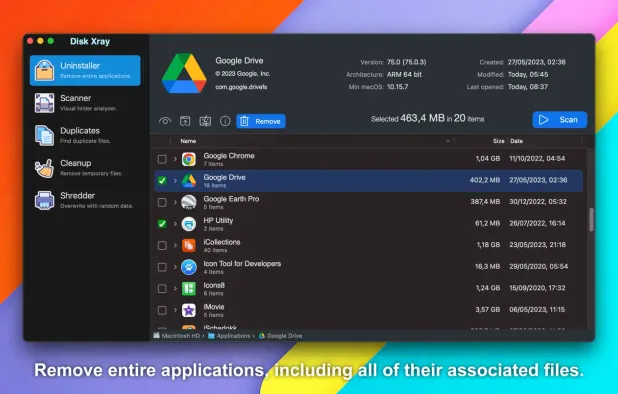Click the Icons8 green app icon

189,289
